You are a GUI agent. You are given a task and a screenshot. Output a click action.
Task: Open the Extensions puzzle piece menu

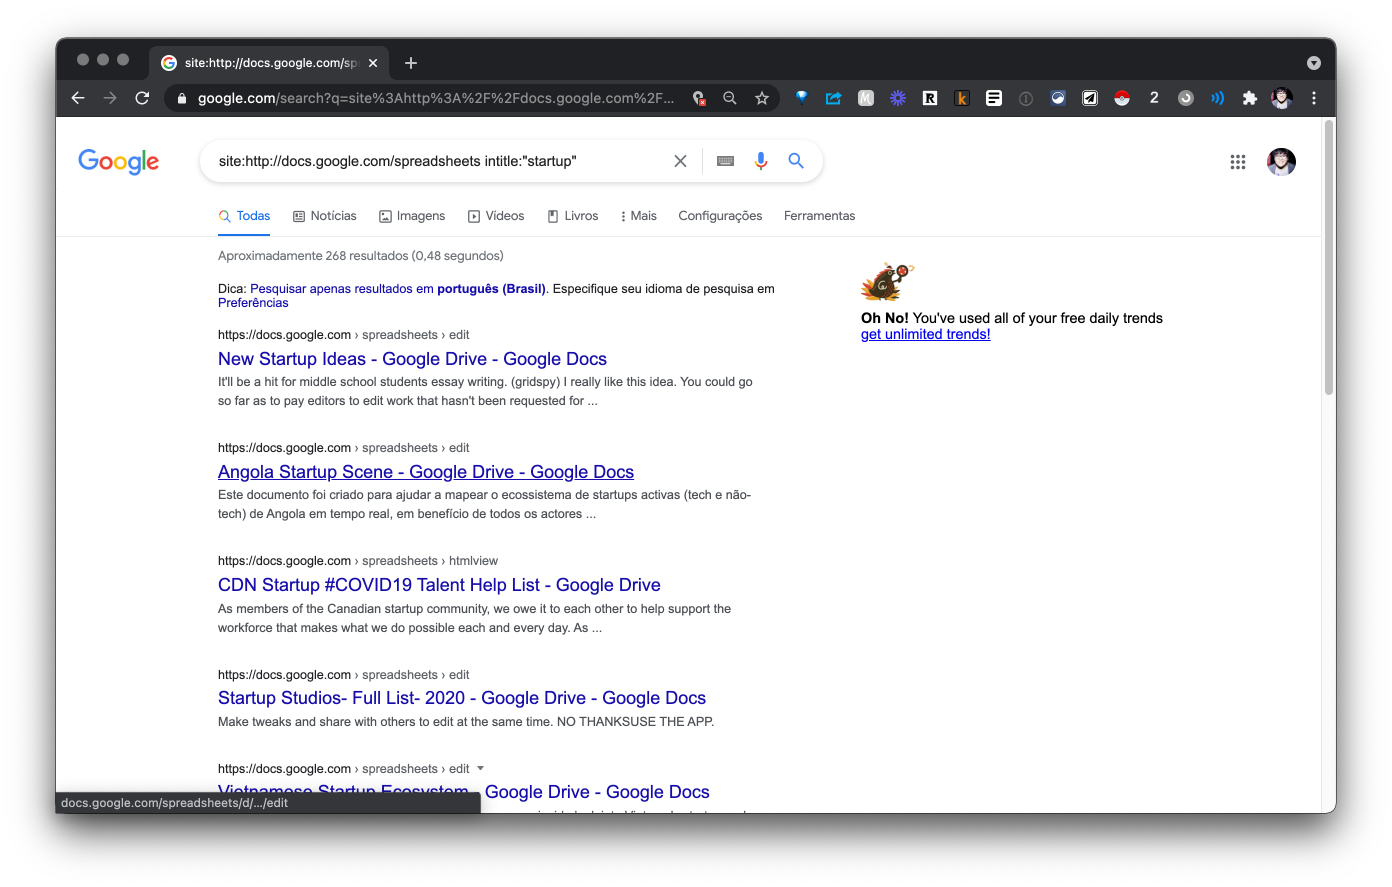(1249, 98)
